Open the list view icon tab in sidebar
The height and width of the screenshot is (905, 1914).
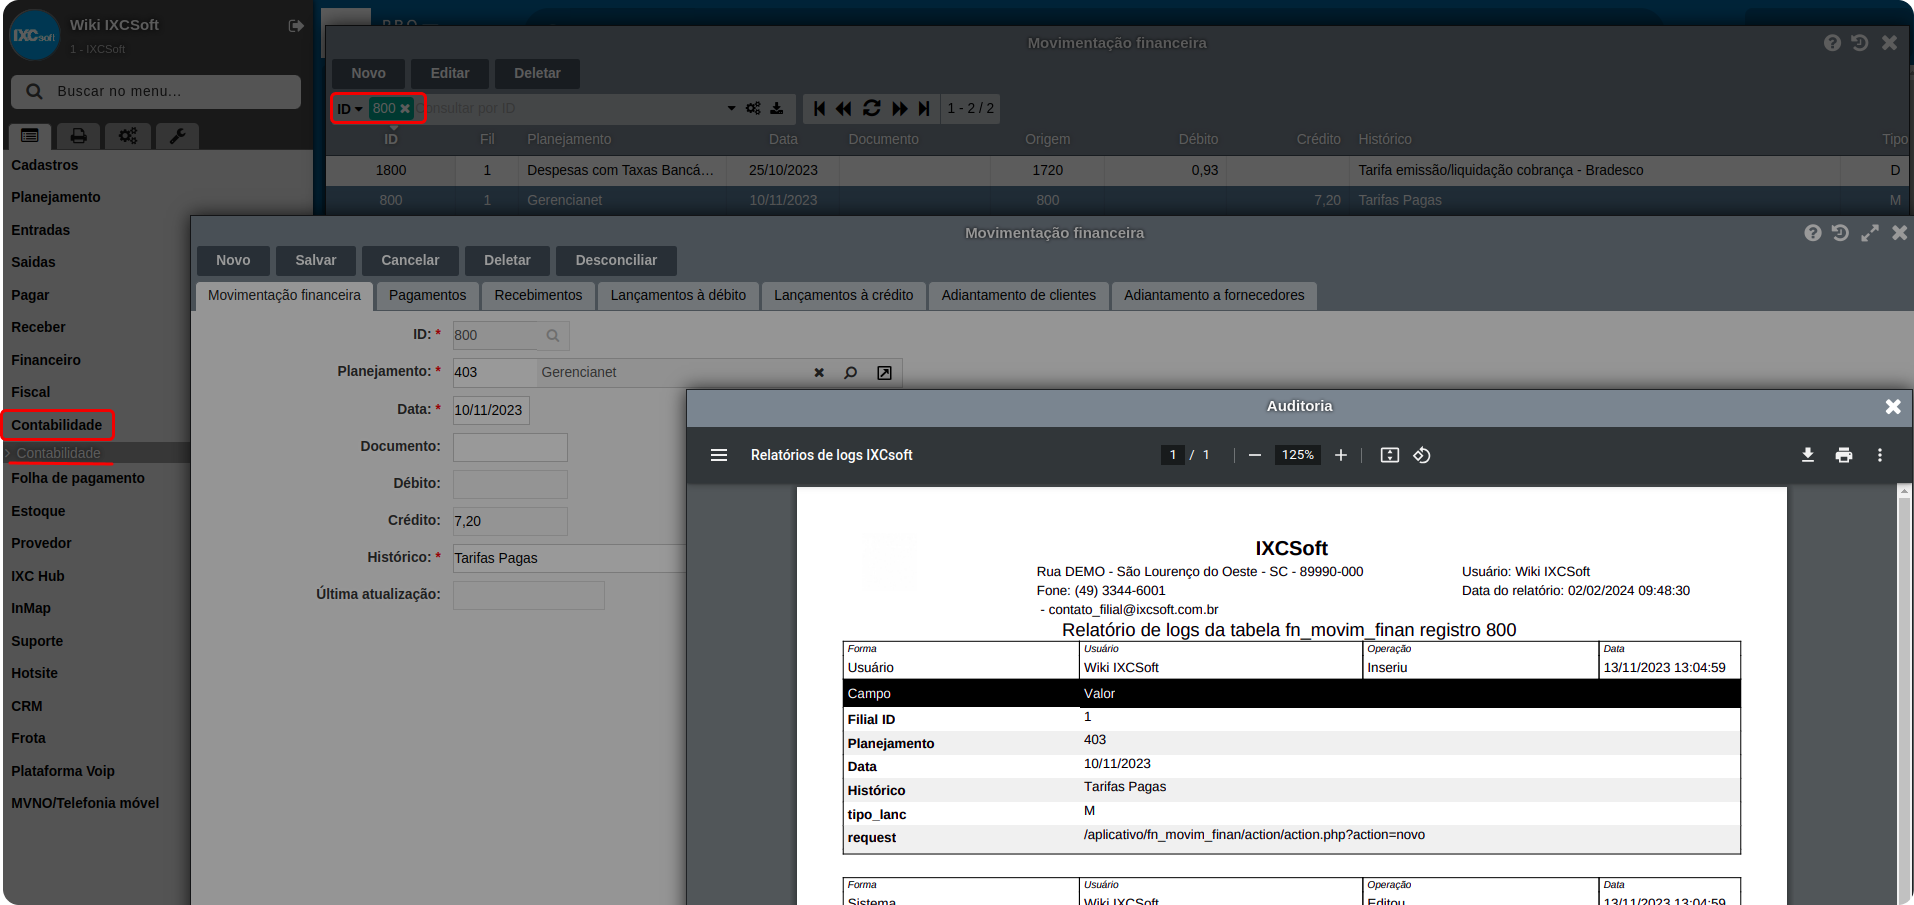pyautogui.click(x=30, y=136)
